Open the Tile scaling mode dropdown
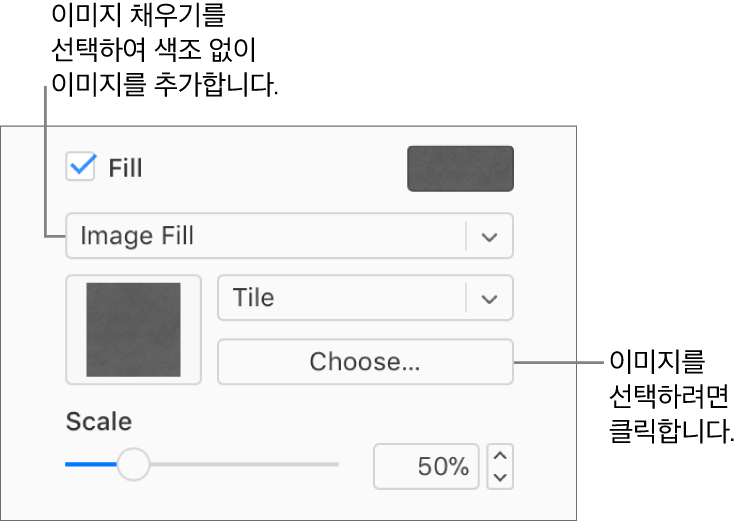Image resolution: width=742 pixels, height=521 pixels. pos(365,298)
